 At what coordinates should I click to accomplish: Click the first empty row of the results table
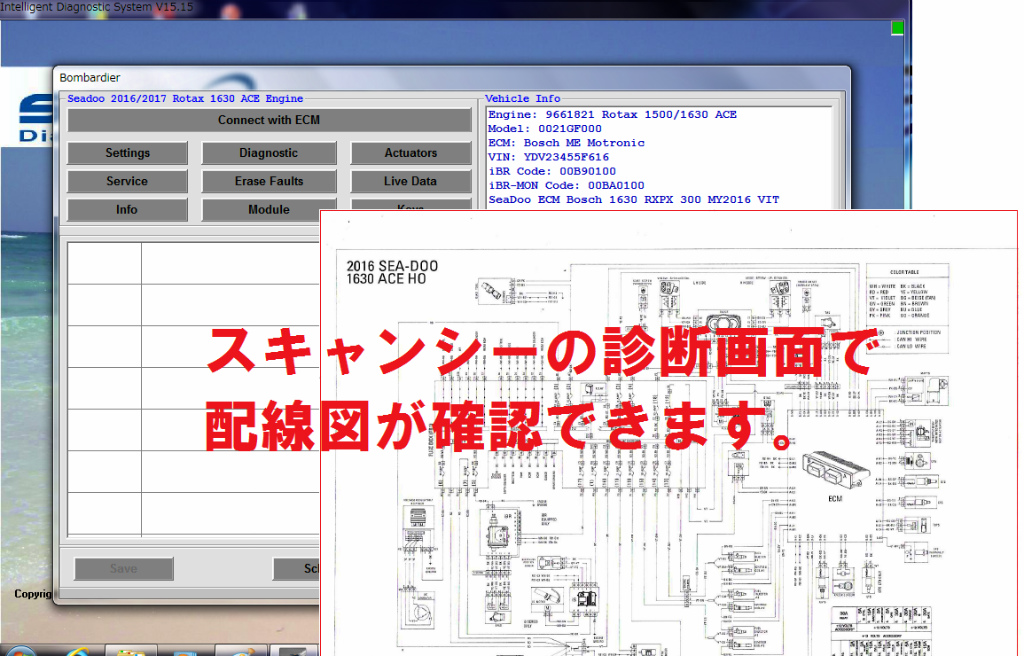(193, 263)
